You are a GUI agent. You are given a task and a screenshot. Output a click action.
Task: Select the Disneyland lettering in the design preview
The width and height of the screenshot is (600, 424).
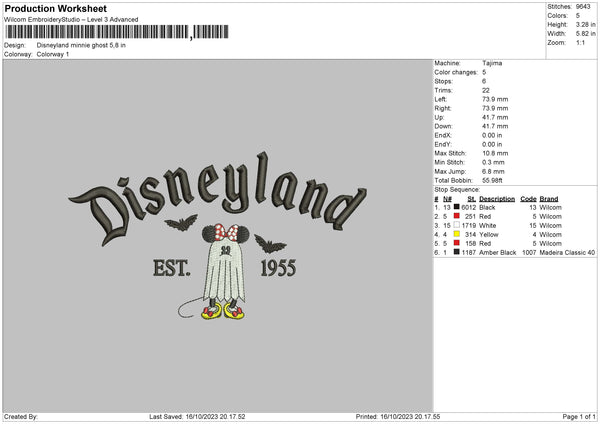tap(217, 197)
